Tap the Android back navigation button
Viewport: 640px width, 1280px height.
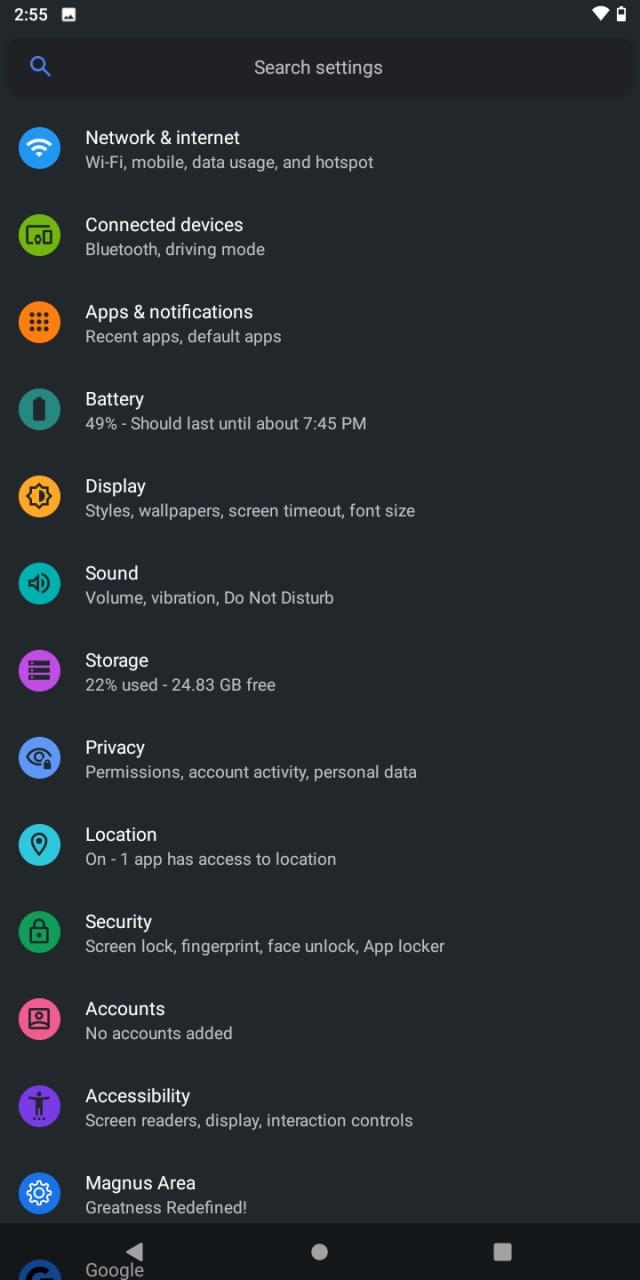(134, 1251)
